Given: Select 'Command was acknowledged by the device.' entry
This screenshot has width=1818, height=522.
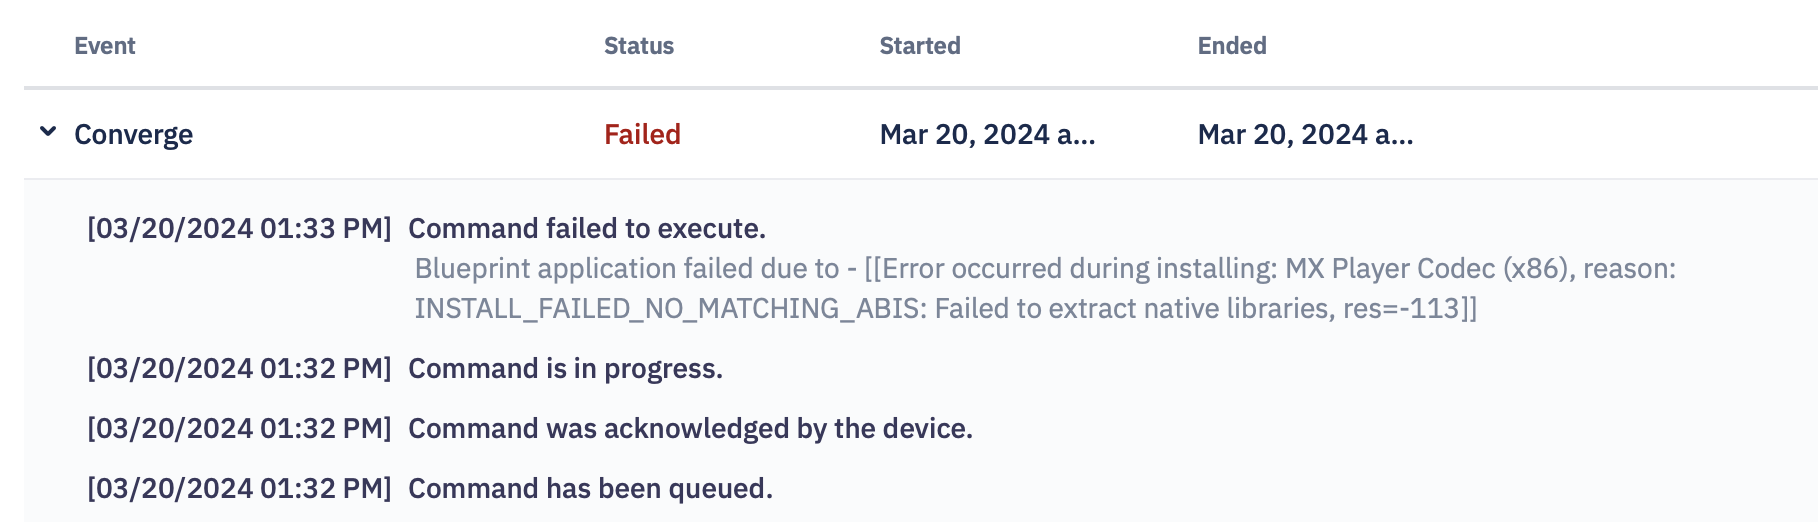Looking at the screenshot, I should 690,428.
